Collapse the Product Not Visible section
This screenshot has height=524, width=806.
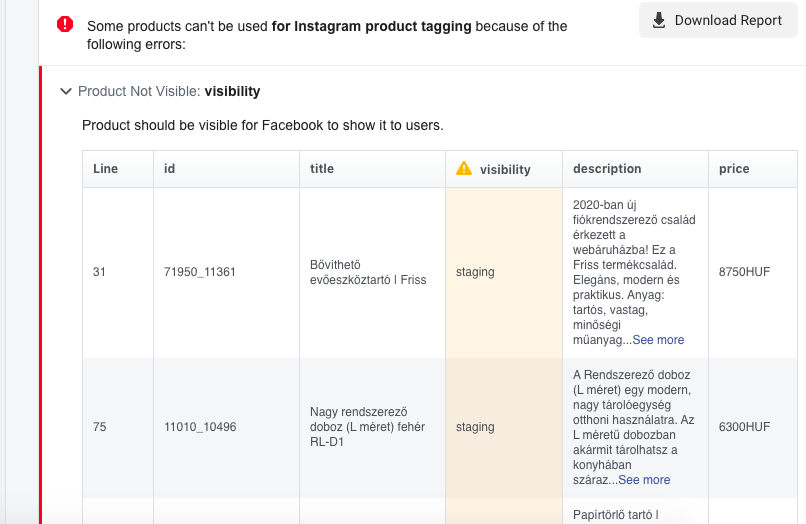66,92
